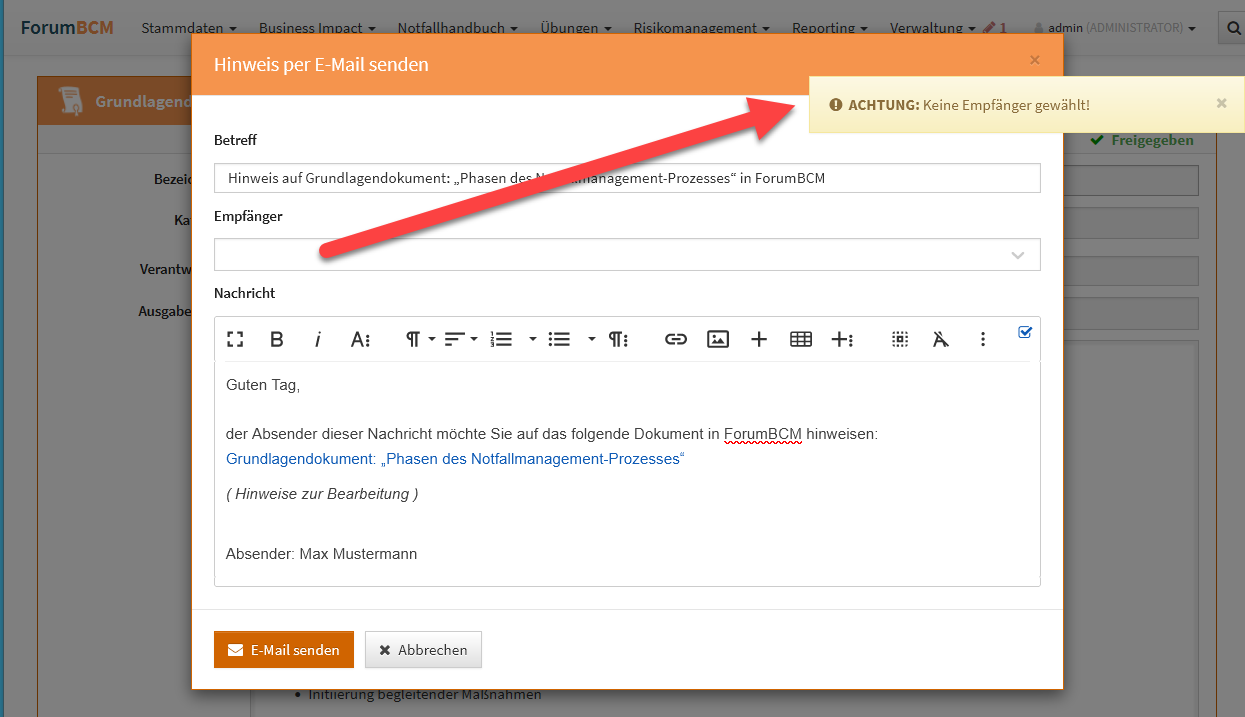Apply italic formatting in the editor toolbar
1245x717 pixels.
(318, 339)
